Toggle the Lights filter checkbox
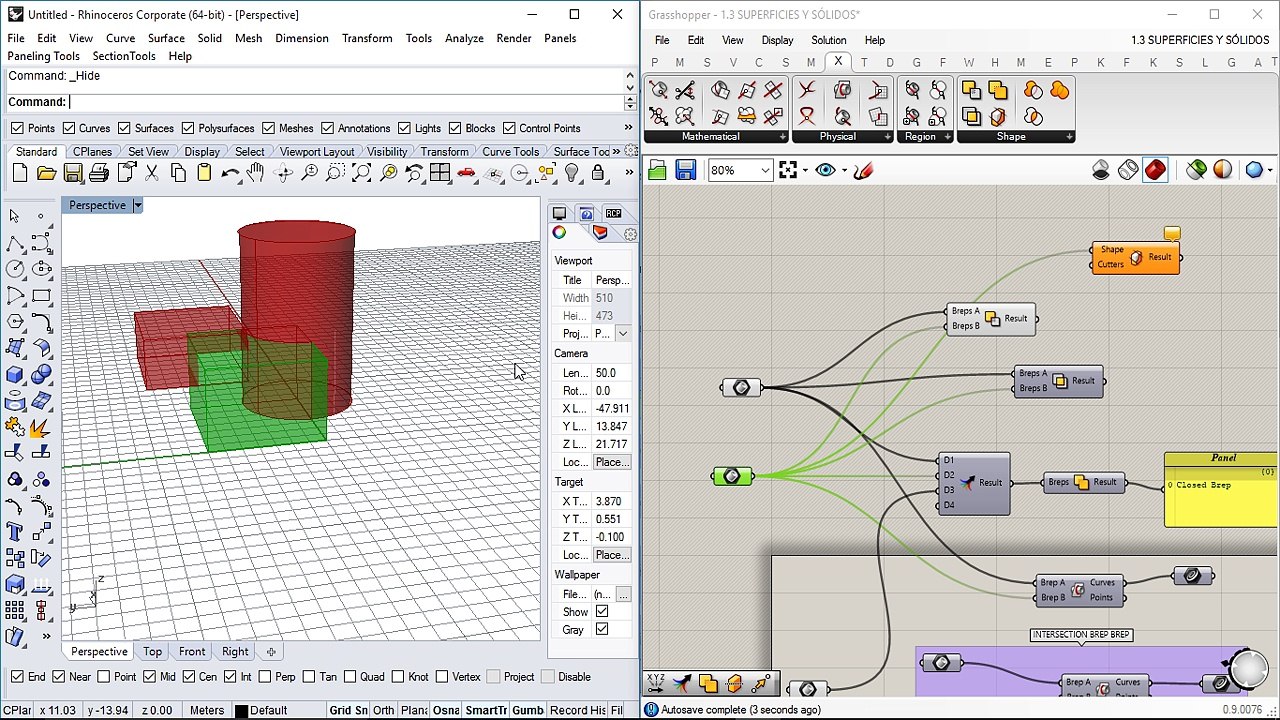This screenshot has height=720, width=1280. (x=404, y=128)
